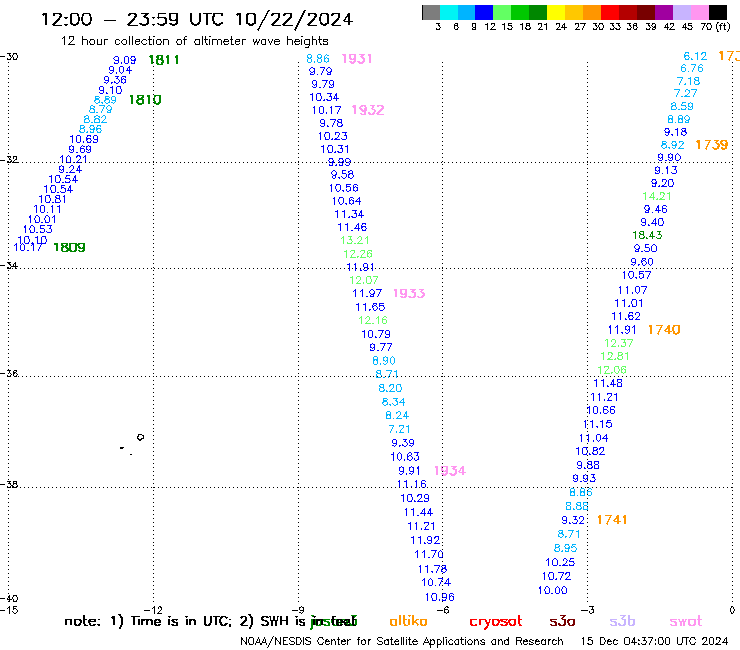Select the wave height value 12.26
Viewport: 740px width, 650px height.
click(x=358, y=254)
